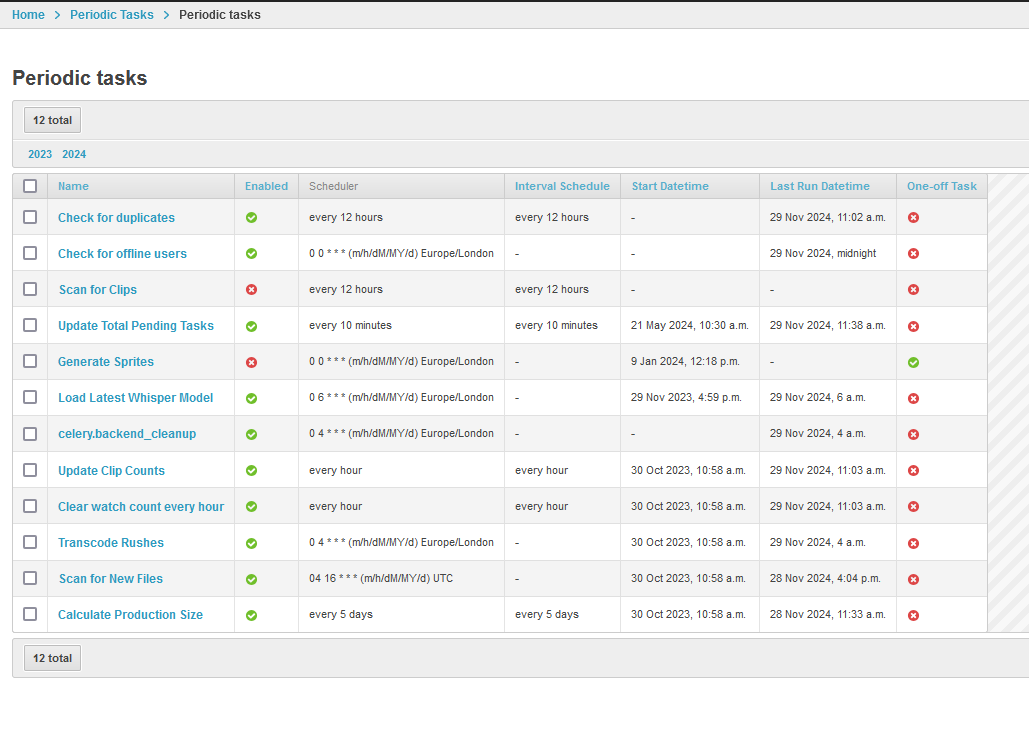Click the top 12 total button
1029x736 pixels.
click(52, 120)
